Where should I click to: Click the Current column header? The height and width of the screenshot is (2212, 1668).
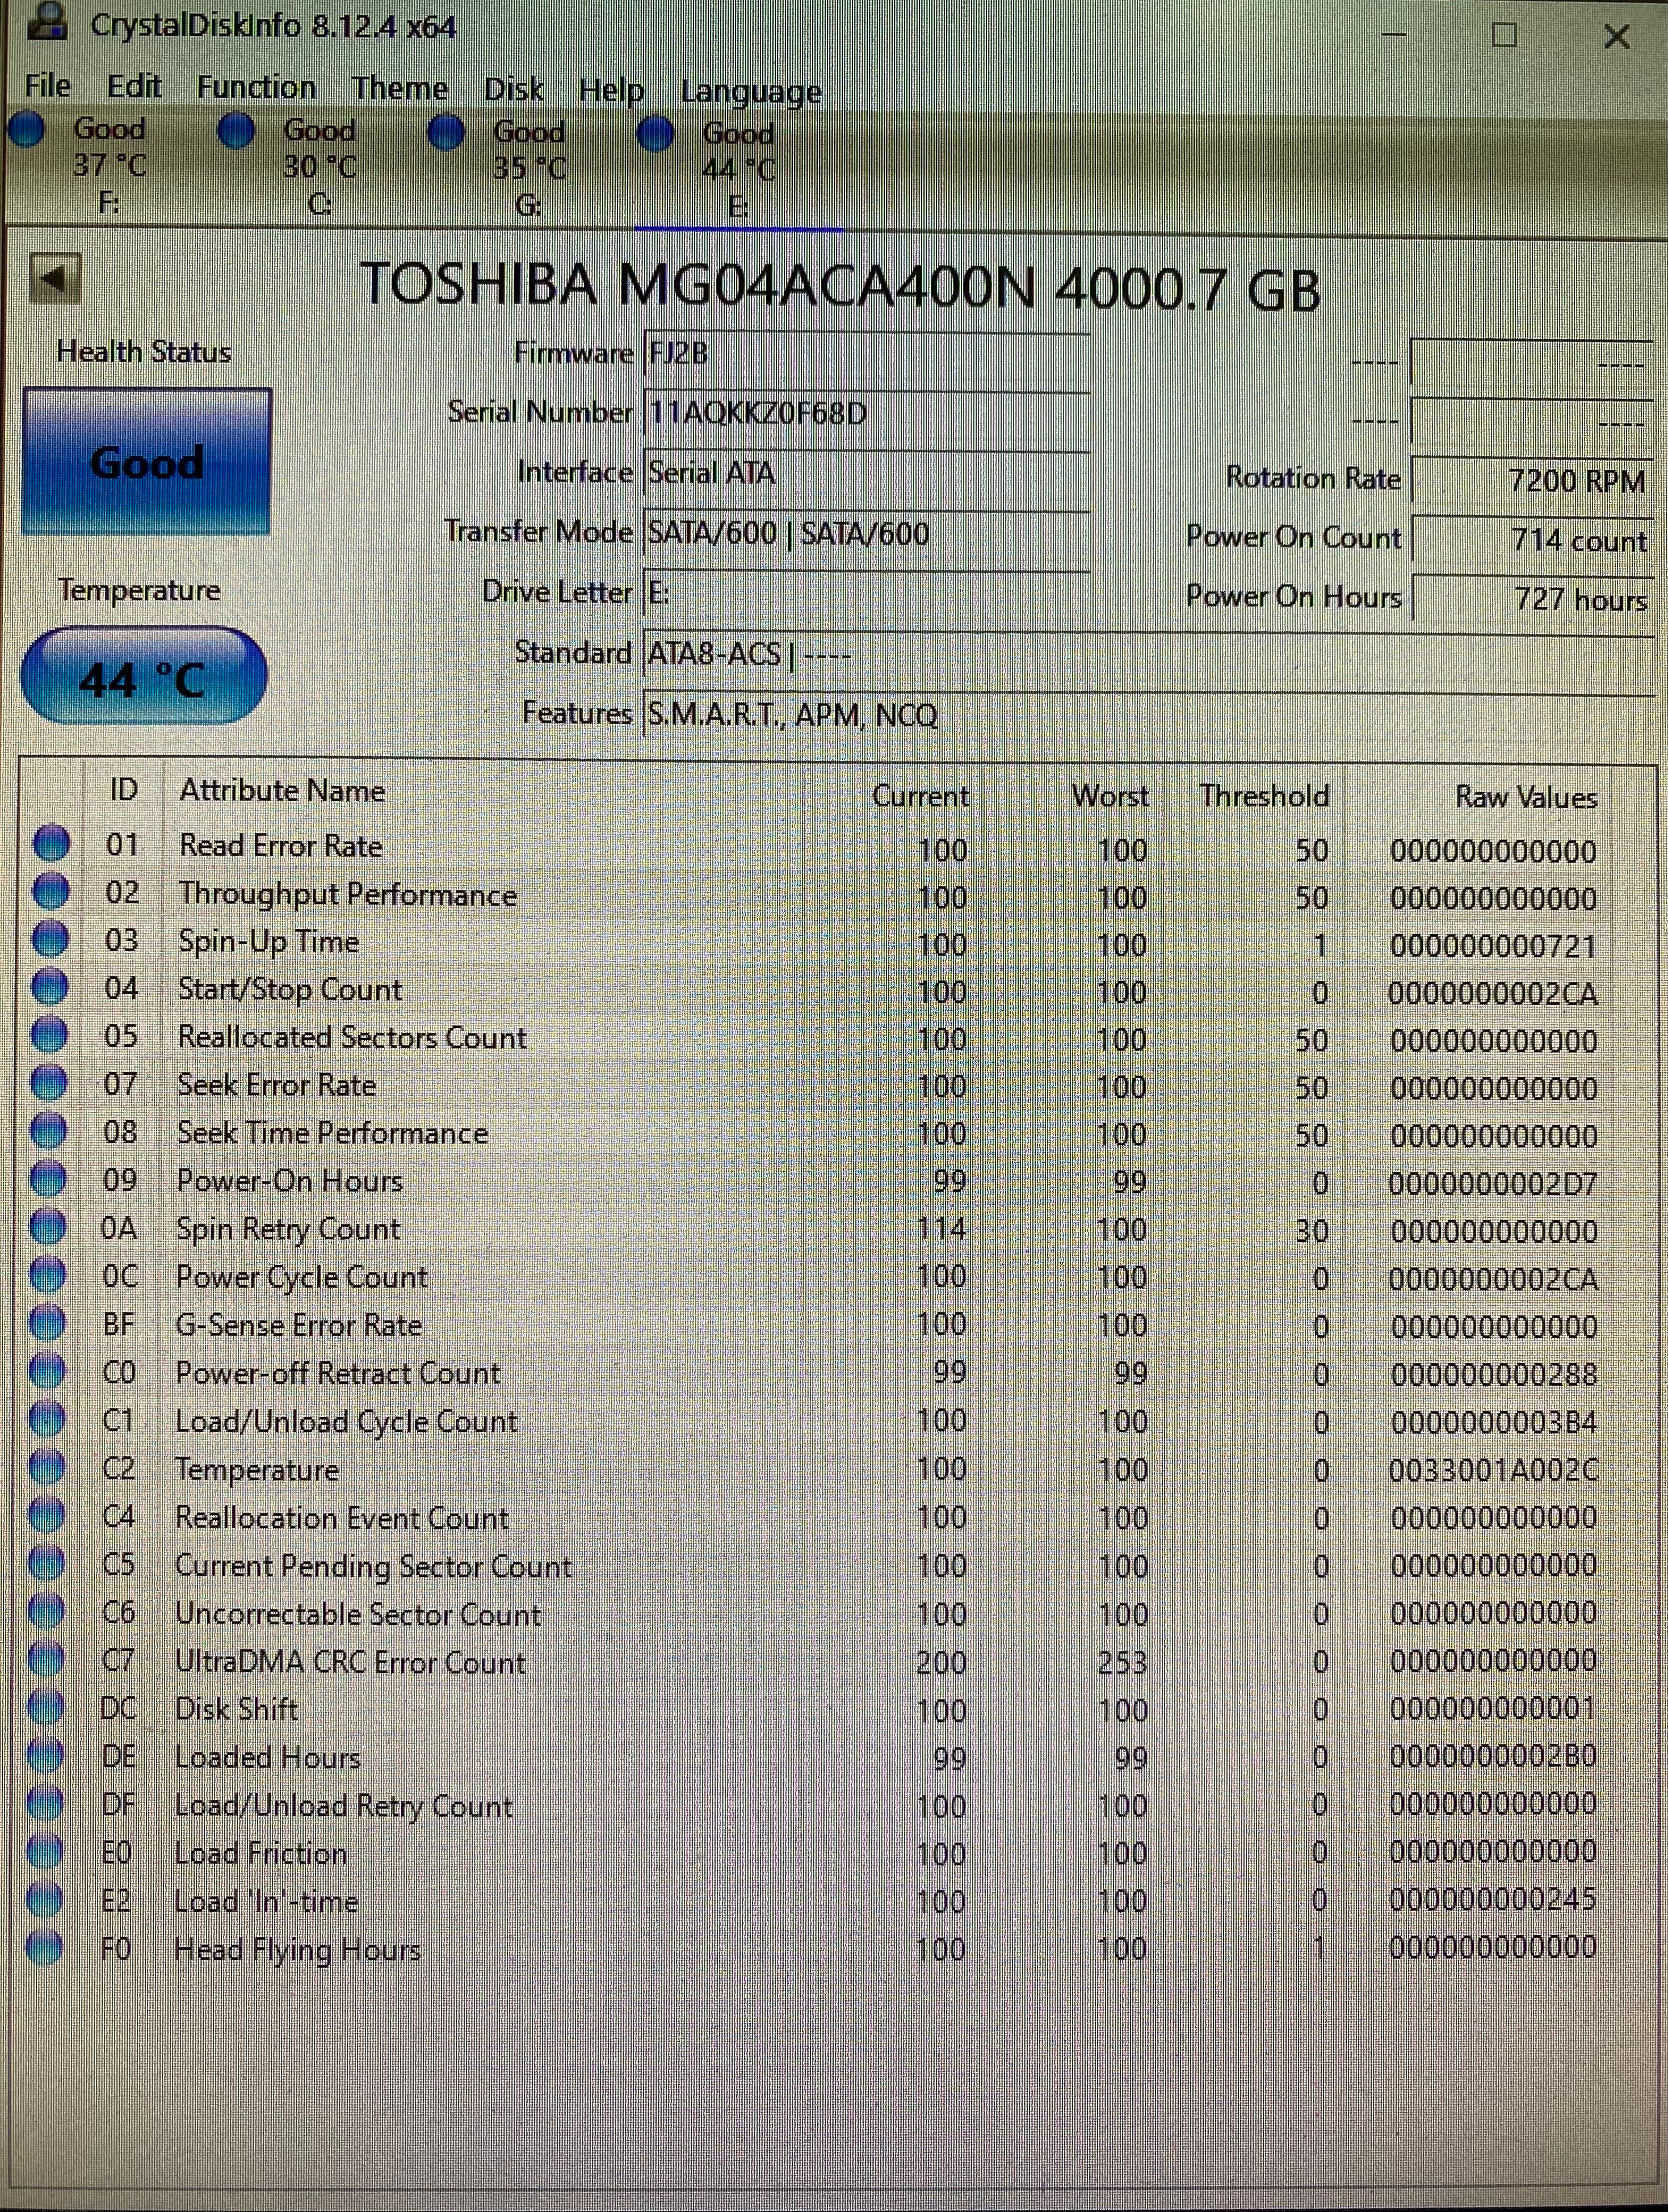[920, 795]
